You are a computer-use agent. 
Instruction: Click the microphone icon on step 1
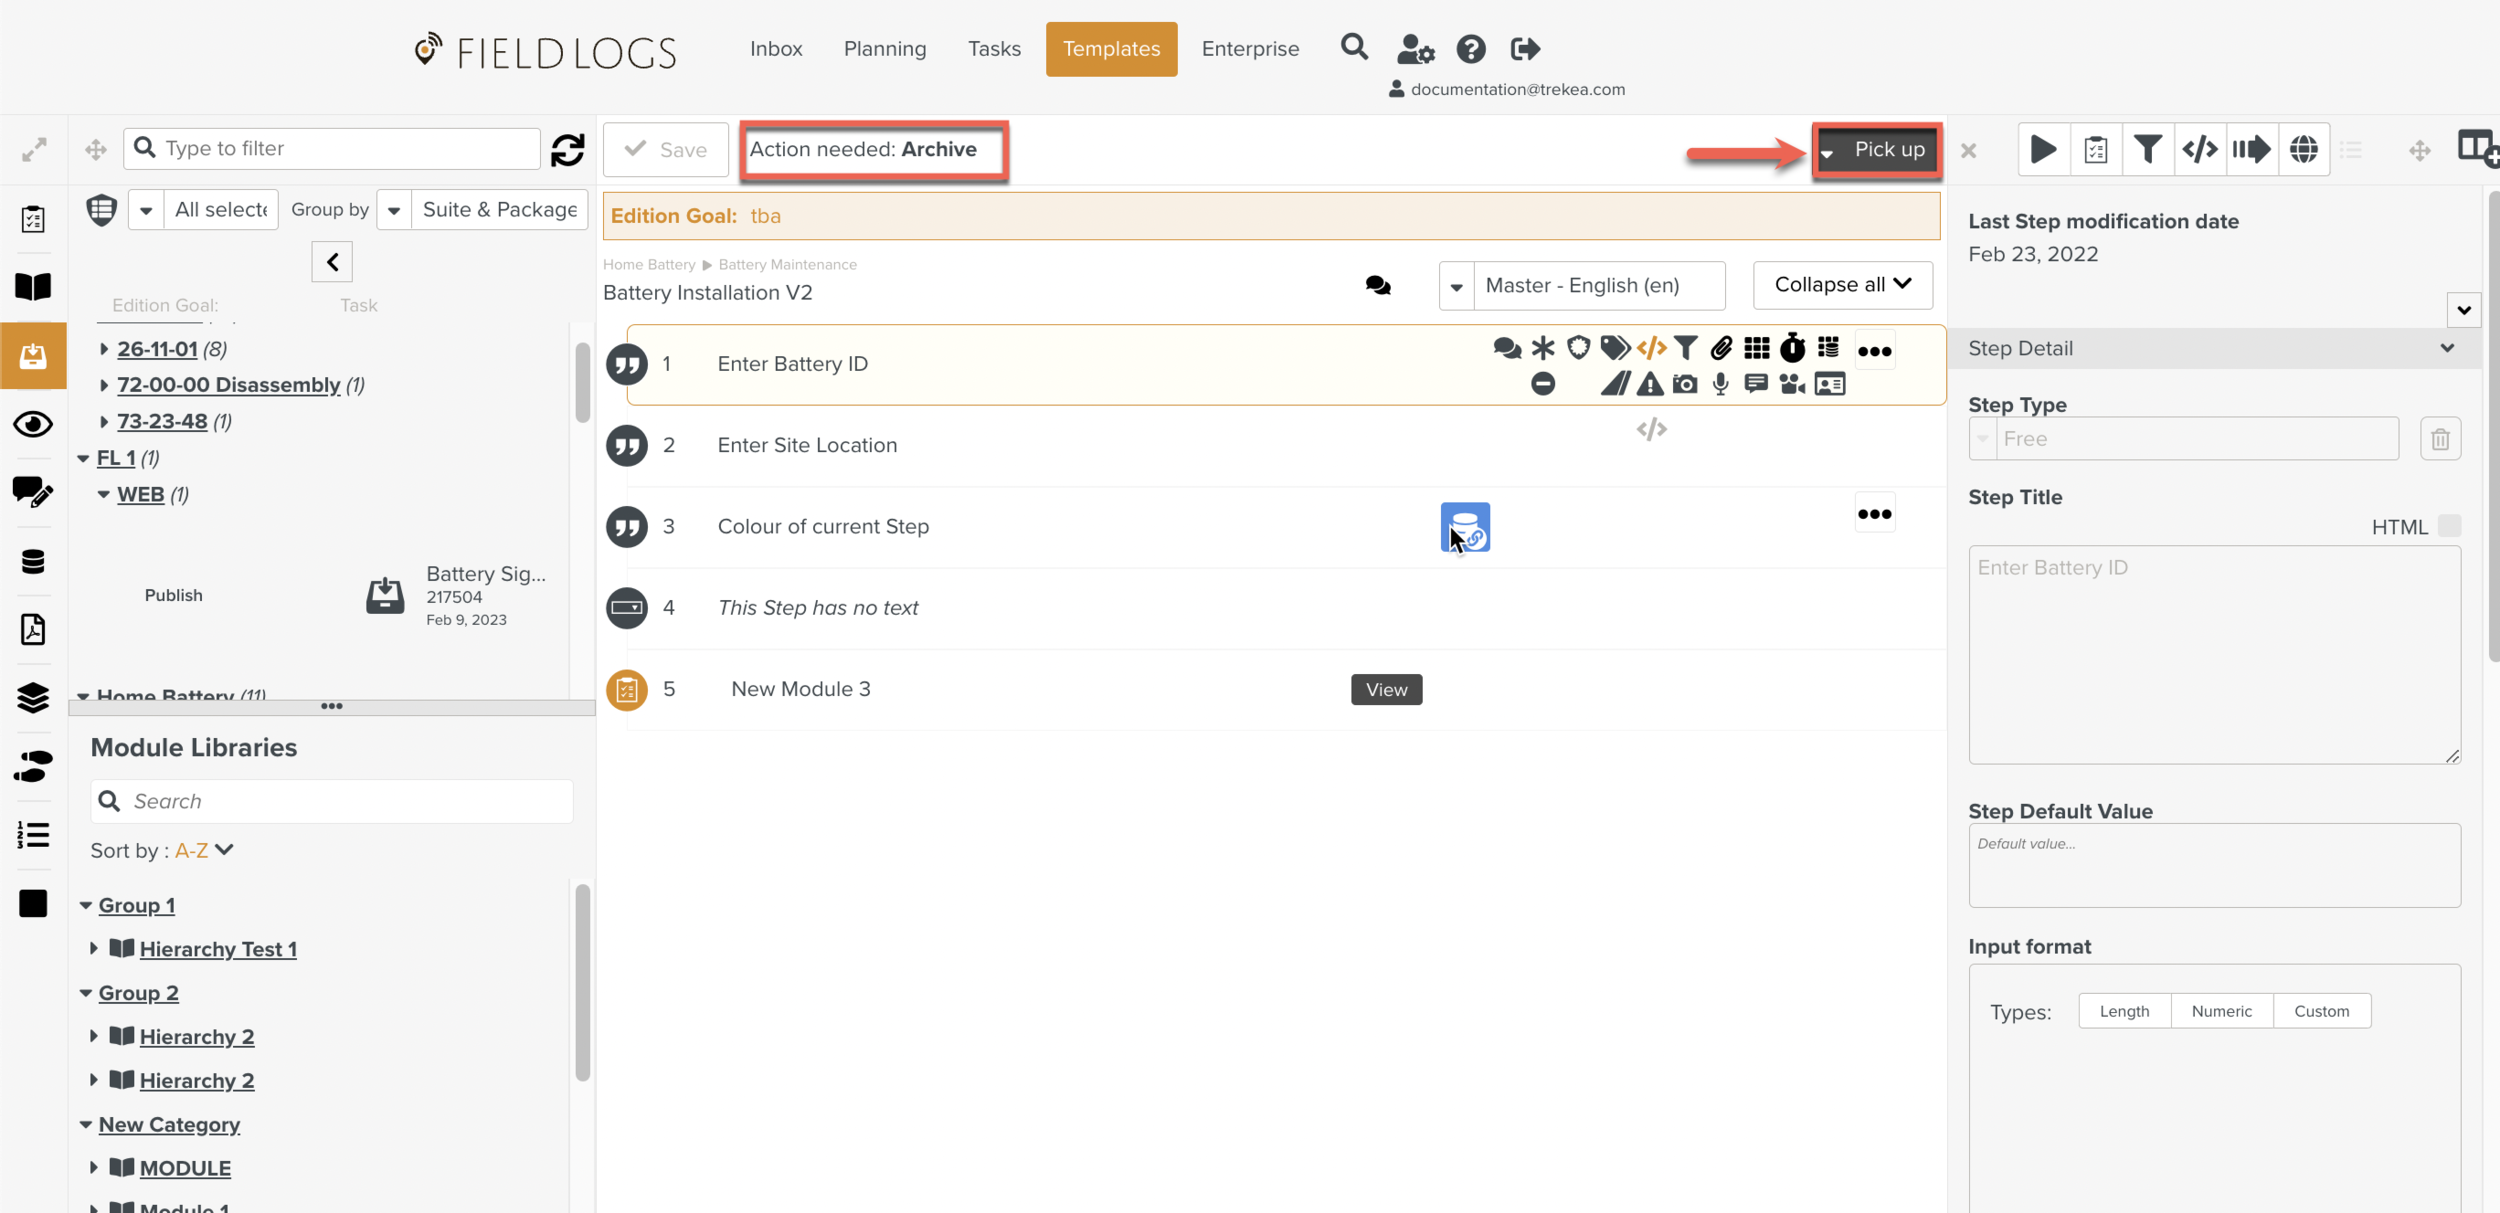click(1720, 384)
